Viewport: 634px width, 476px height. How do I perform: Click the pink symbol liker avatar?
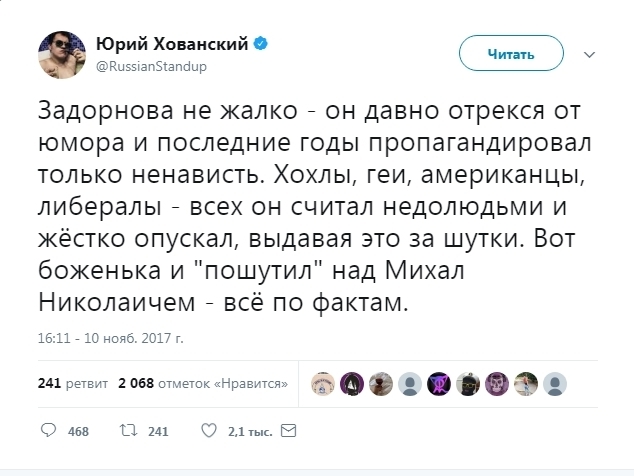pos(437,382)
